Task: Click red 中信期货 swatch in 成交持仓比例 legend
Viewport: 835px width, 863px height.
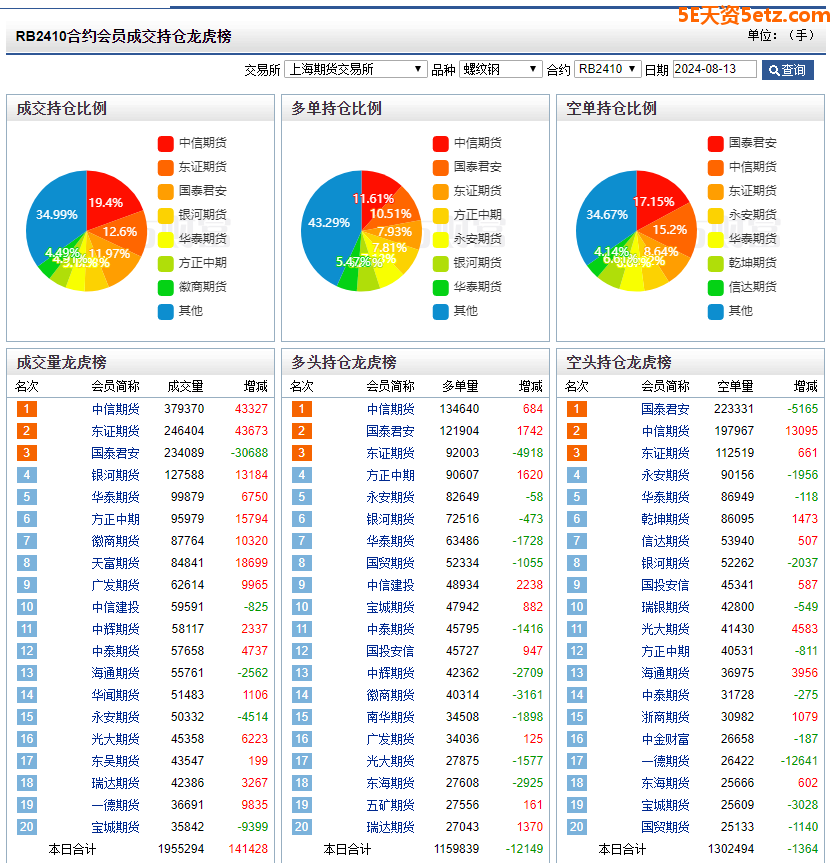Action: 166,143
